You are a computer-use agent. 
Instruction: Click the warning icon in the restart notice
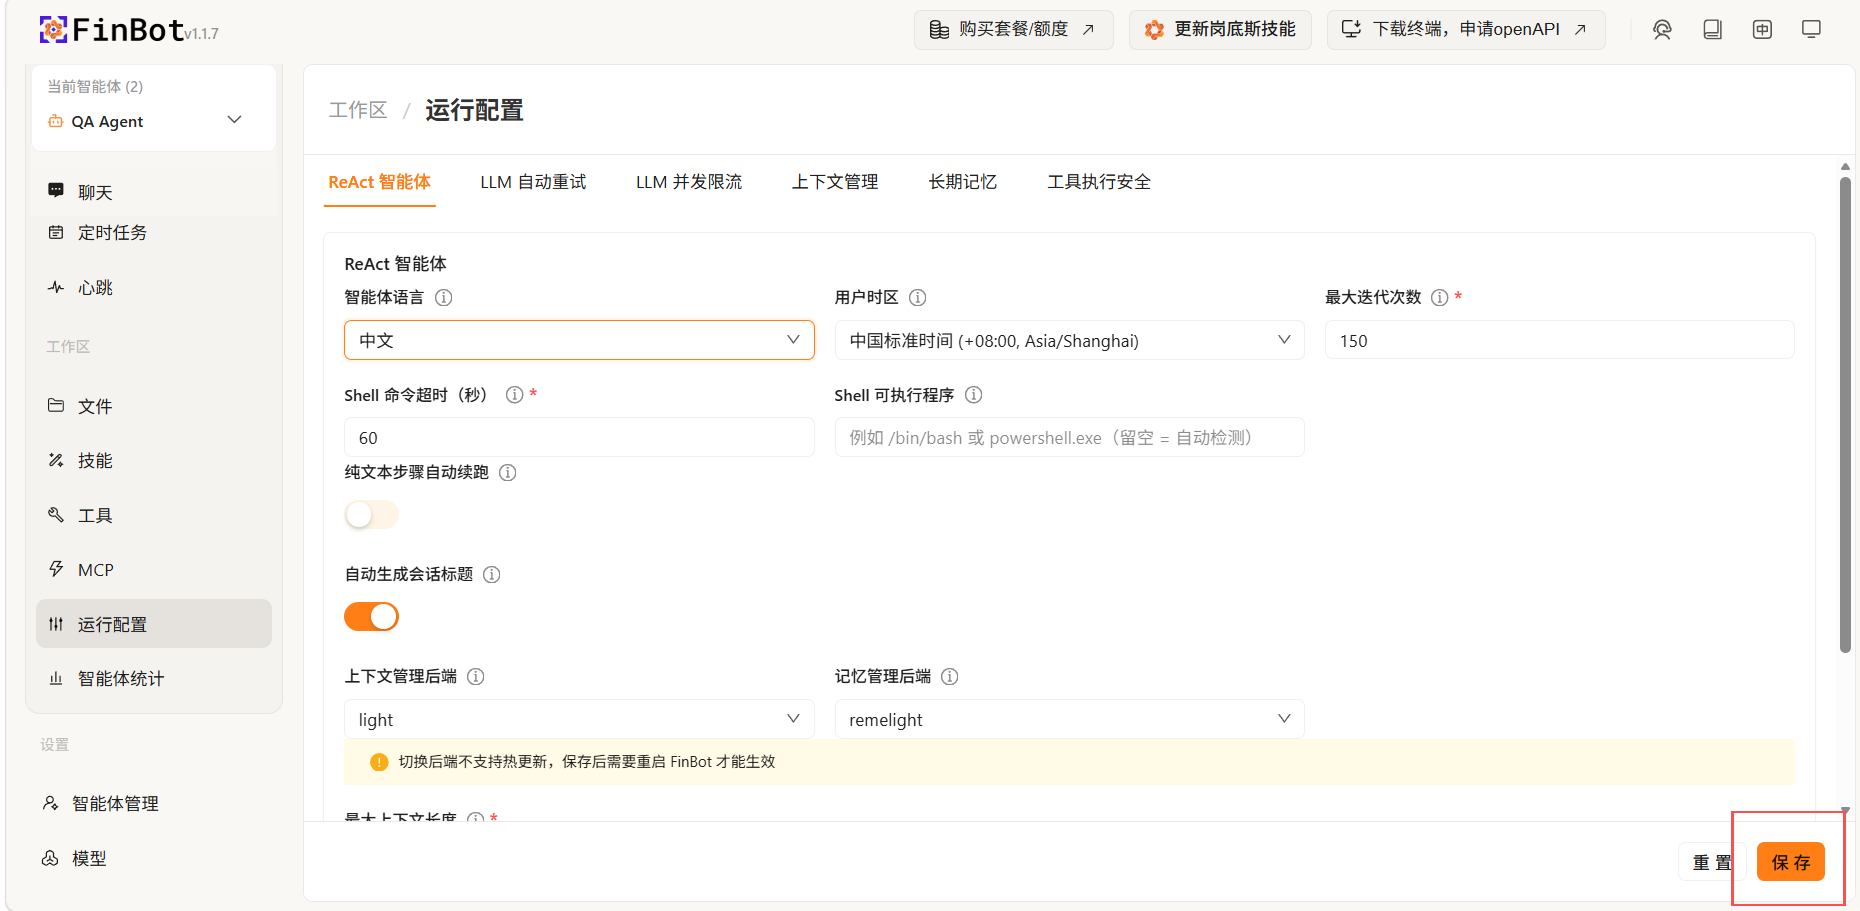[x=379, y=762]
